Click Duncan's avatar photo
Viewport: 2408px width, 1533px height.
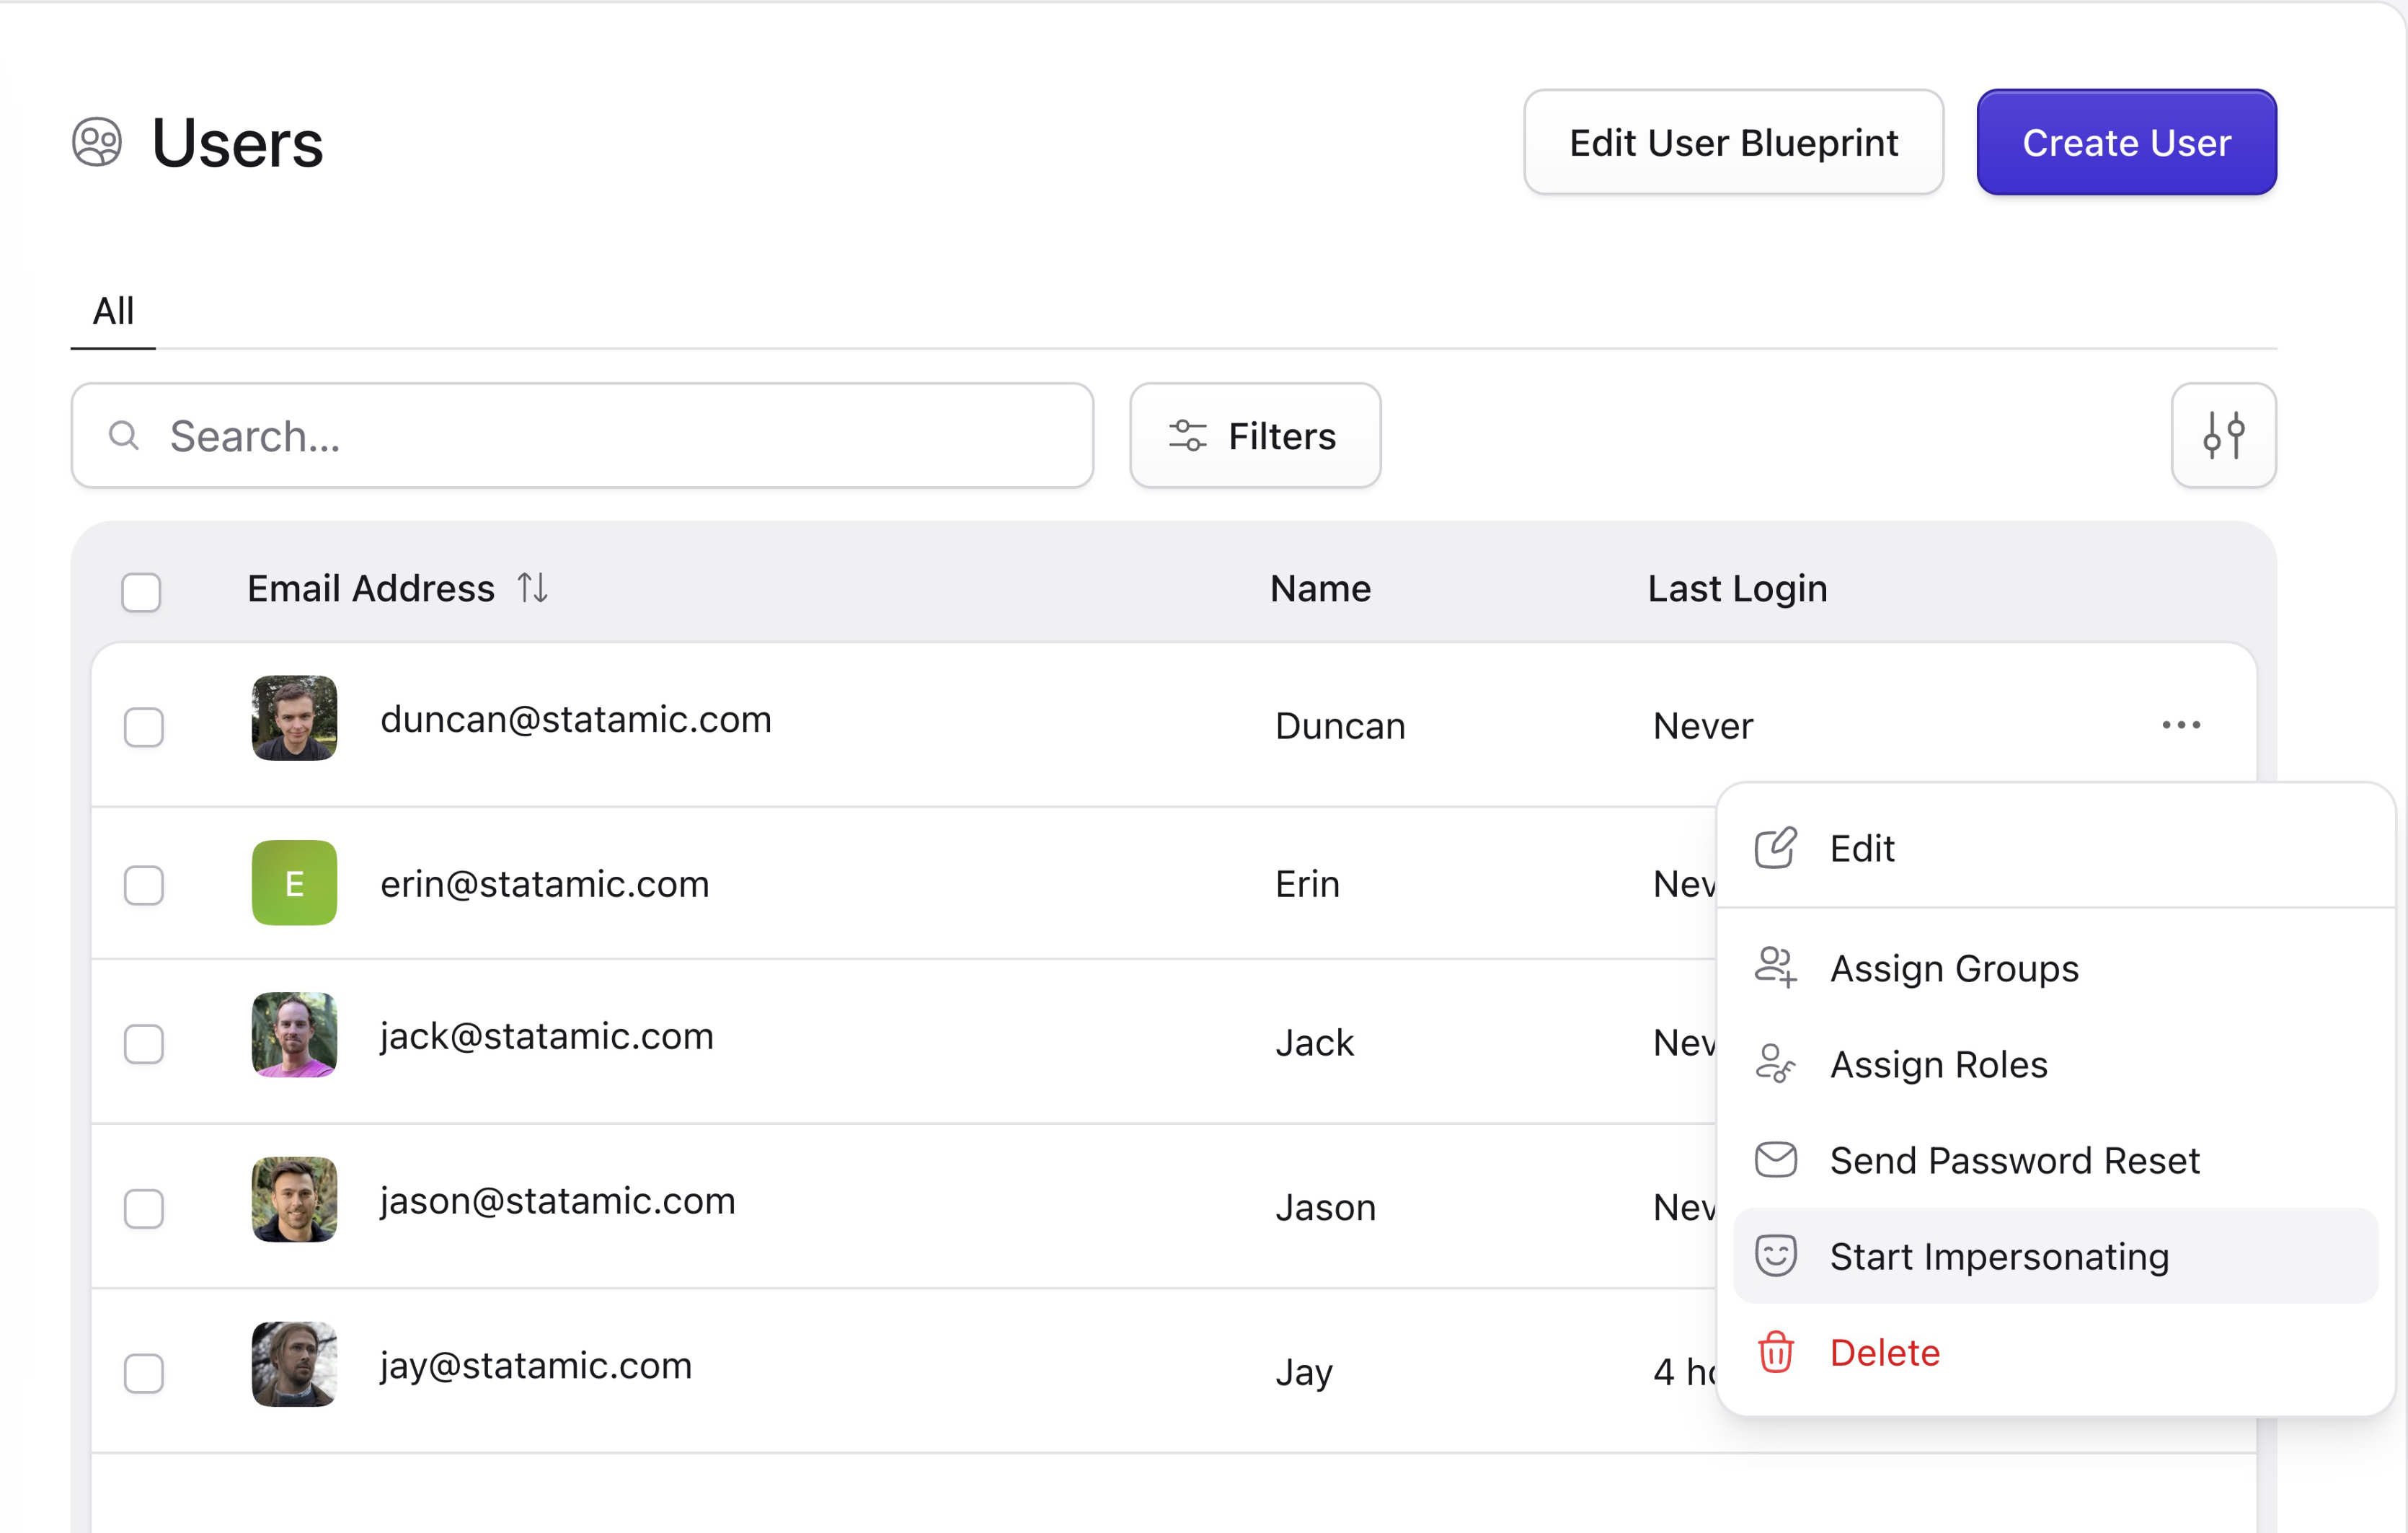pos(294,718)
